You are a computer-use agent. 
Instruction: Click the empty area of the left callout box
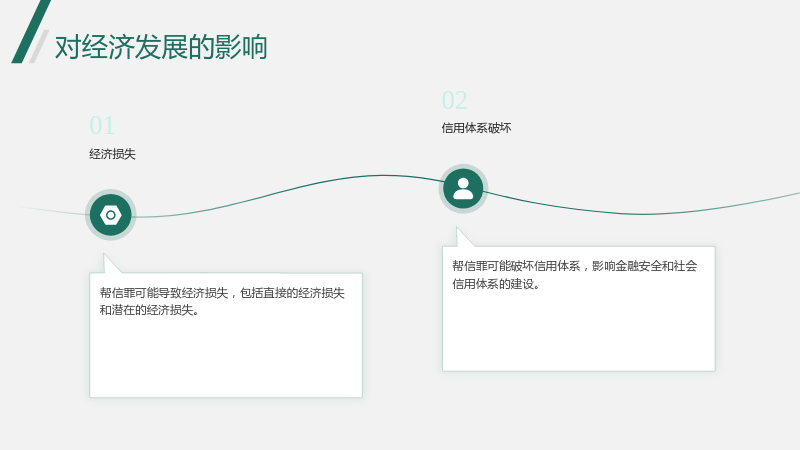point(226,357)
